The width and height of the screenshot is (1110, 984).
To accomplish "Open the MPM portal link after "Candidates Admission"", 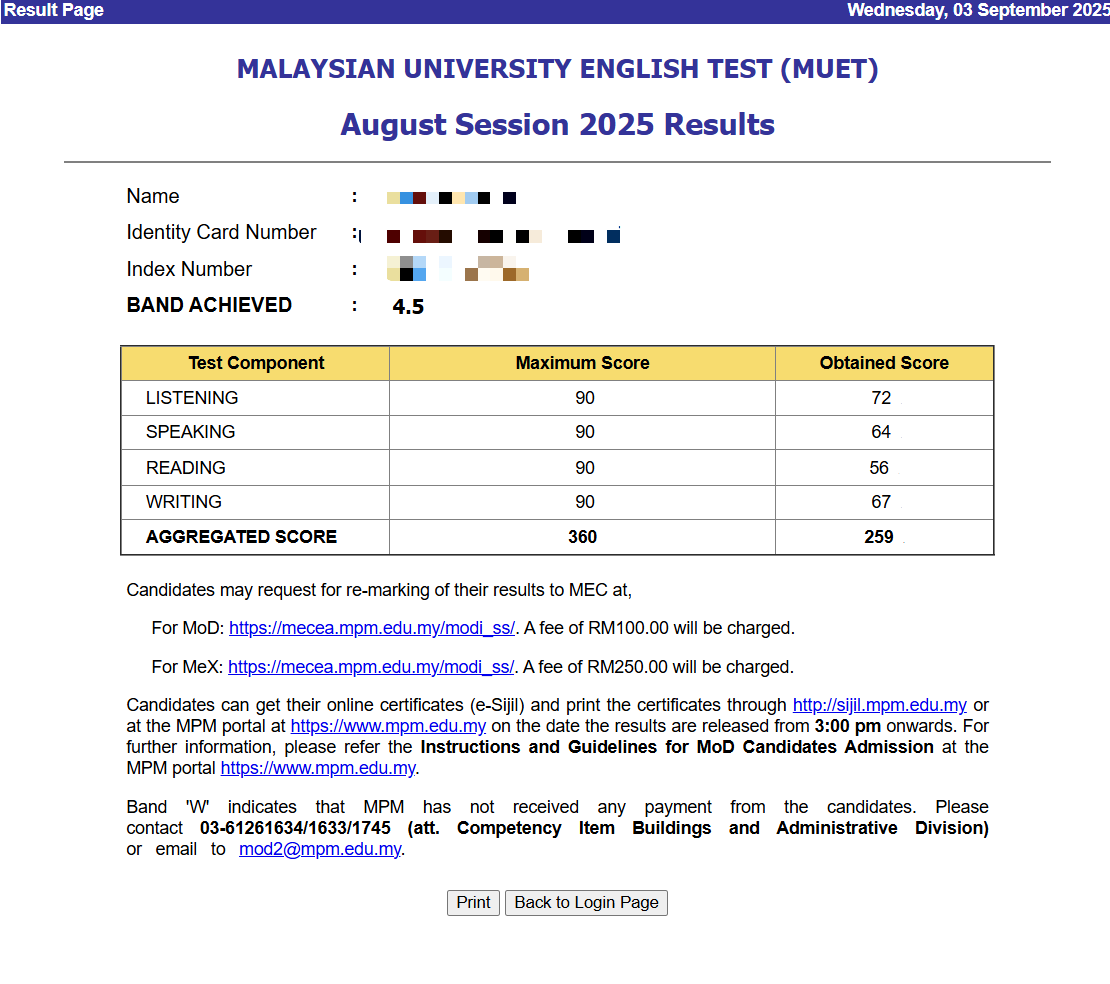I will (318, 768).
